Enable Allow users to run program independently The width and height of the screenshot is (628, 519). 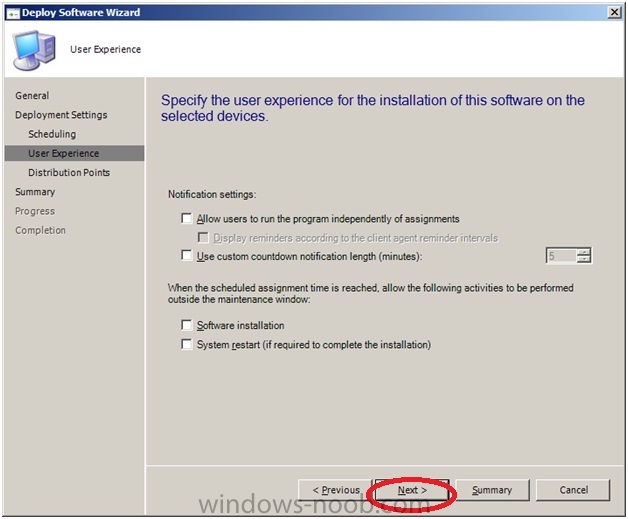click(187, 218)
